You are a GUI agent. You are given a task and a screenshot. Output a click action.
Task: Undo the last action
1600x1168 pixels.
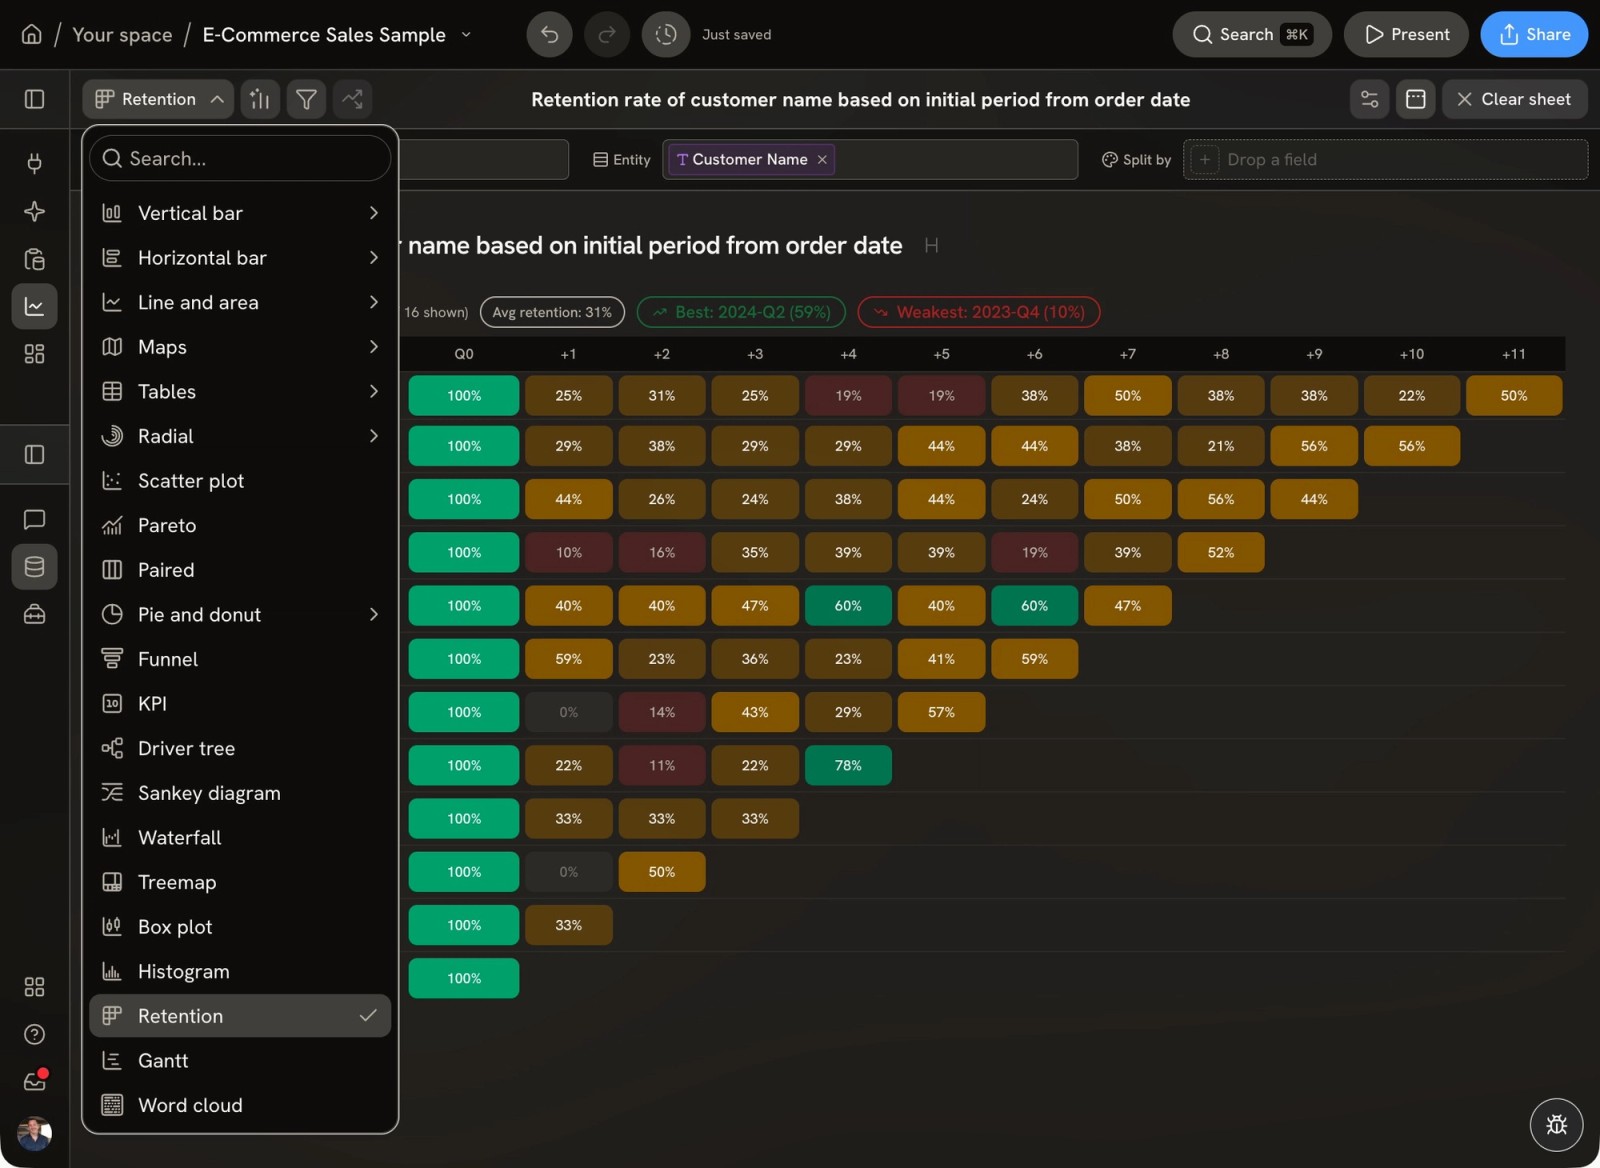point(549,34)
